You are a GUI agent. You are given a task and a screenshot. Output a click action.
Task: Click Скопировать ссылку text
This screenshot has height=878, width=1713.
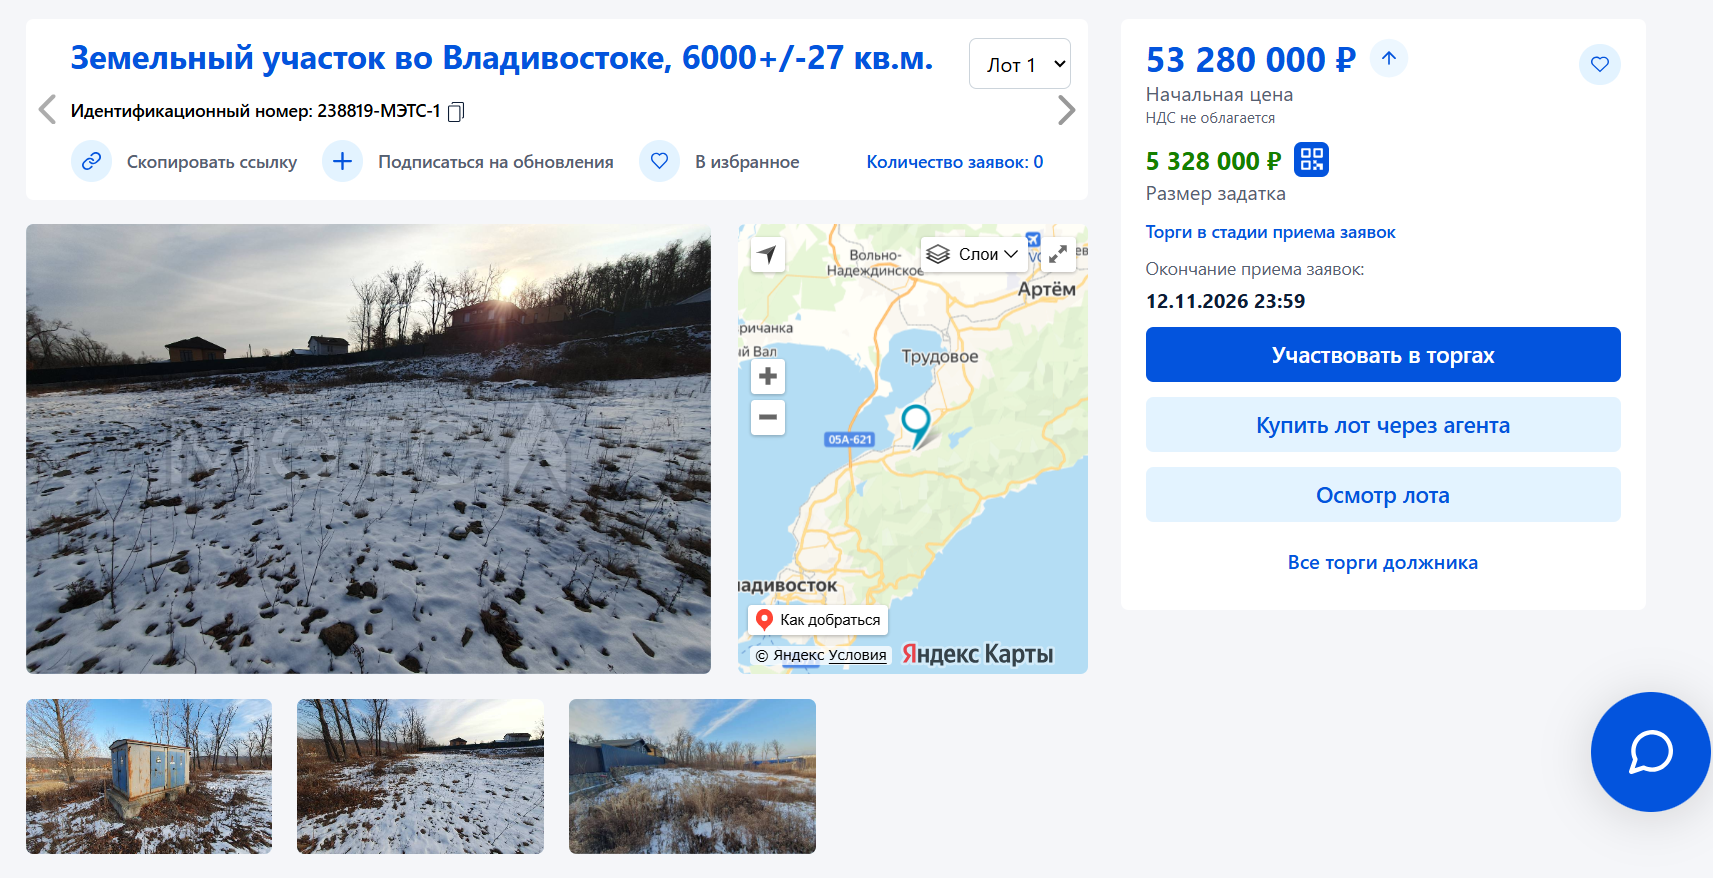212,162
